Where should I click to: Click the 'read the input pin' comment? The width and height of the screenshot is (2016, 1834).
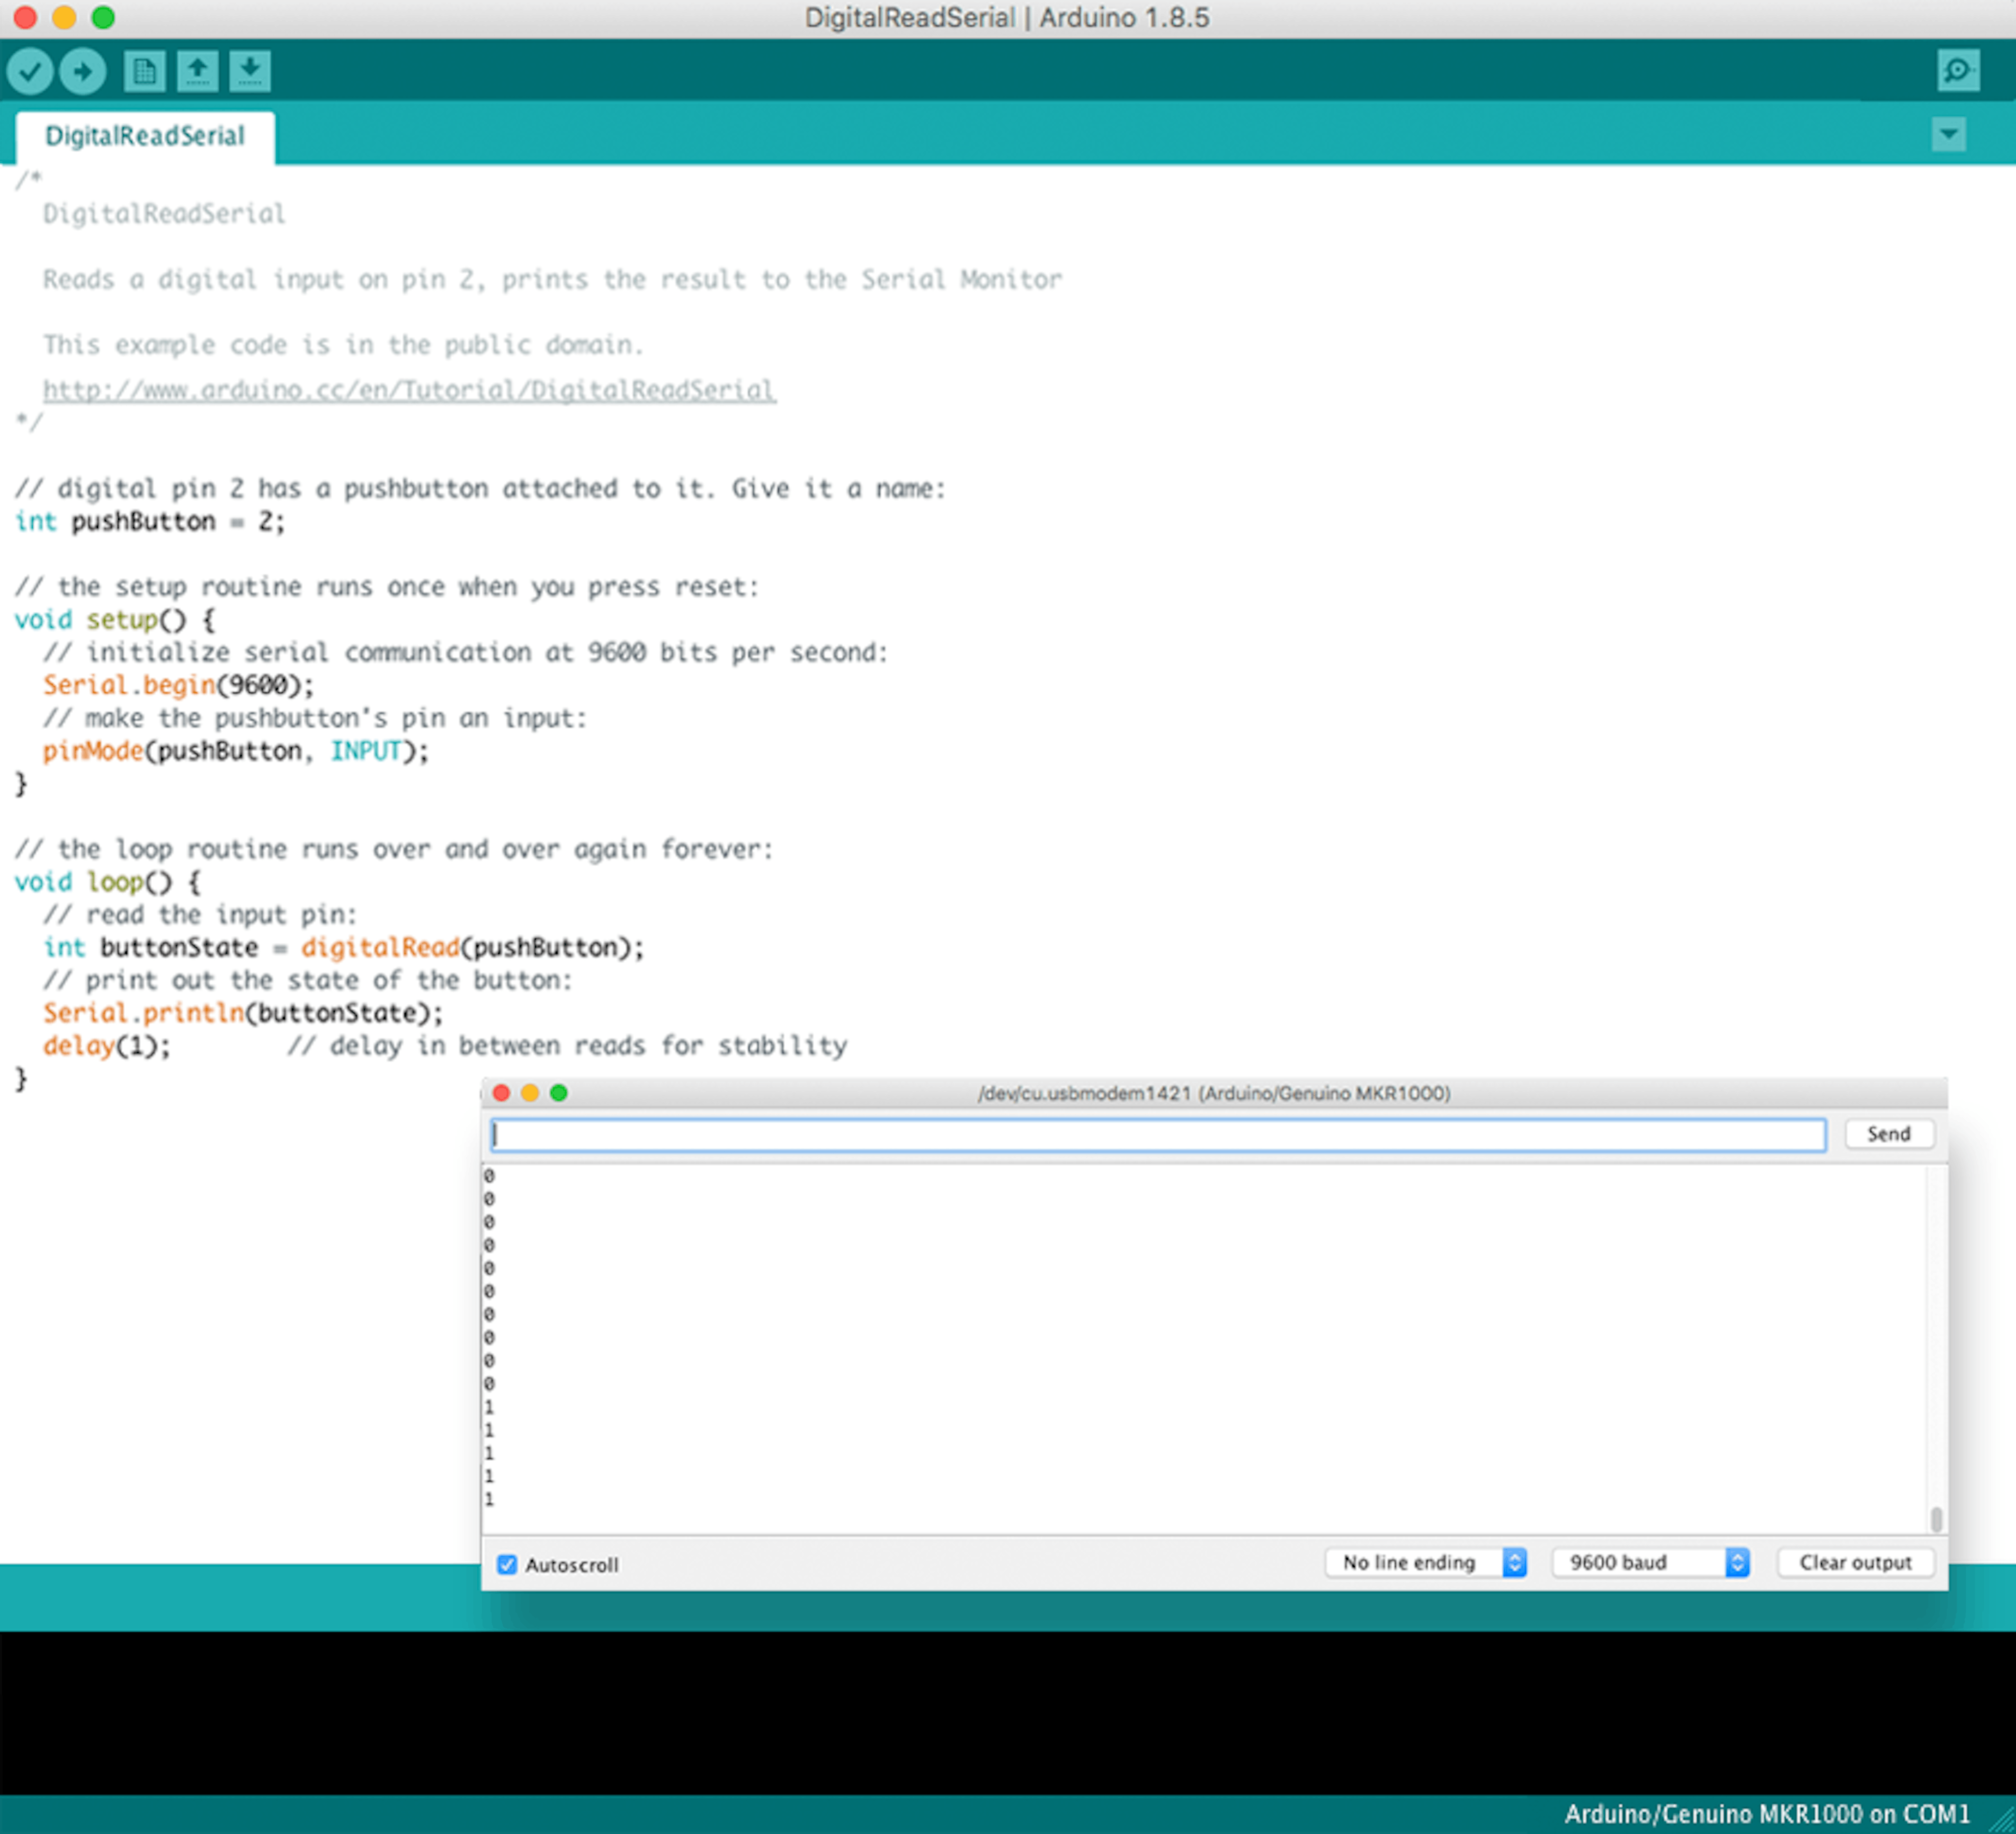(x=200, y=915)
